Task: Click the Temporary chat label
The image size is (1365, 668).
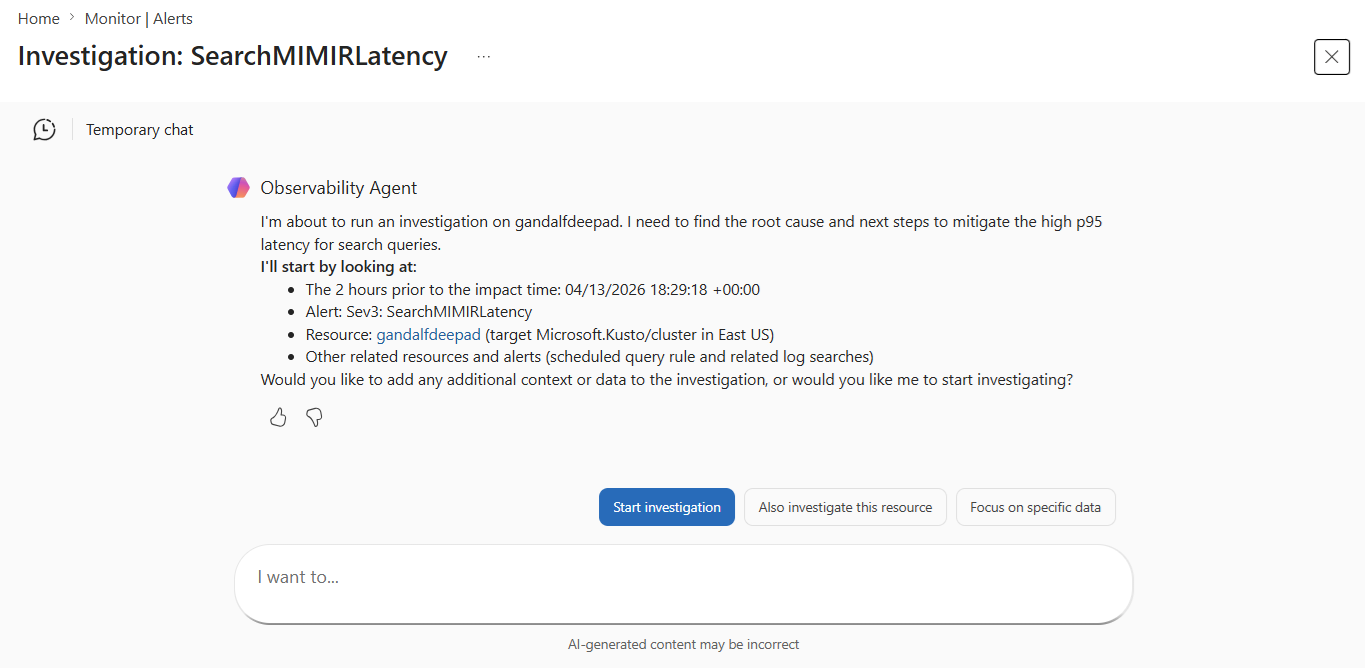Action: tap(140, 130)
